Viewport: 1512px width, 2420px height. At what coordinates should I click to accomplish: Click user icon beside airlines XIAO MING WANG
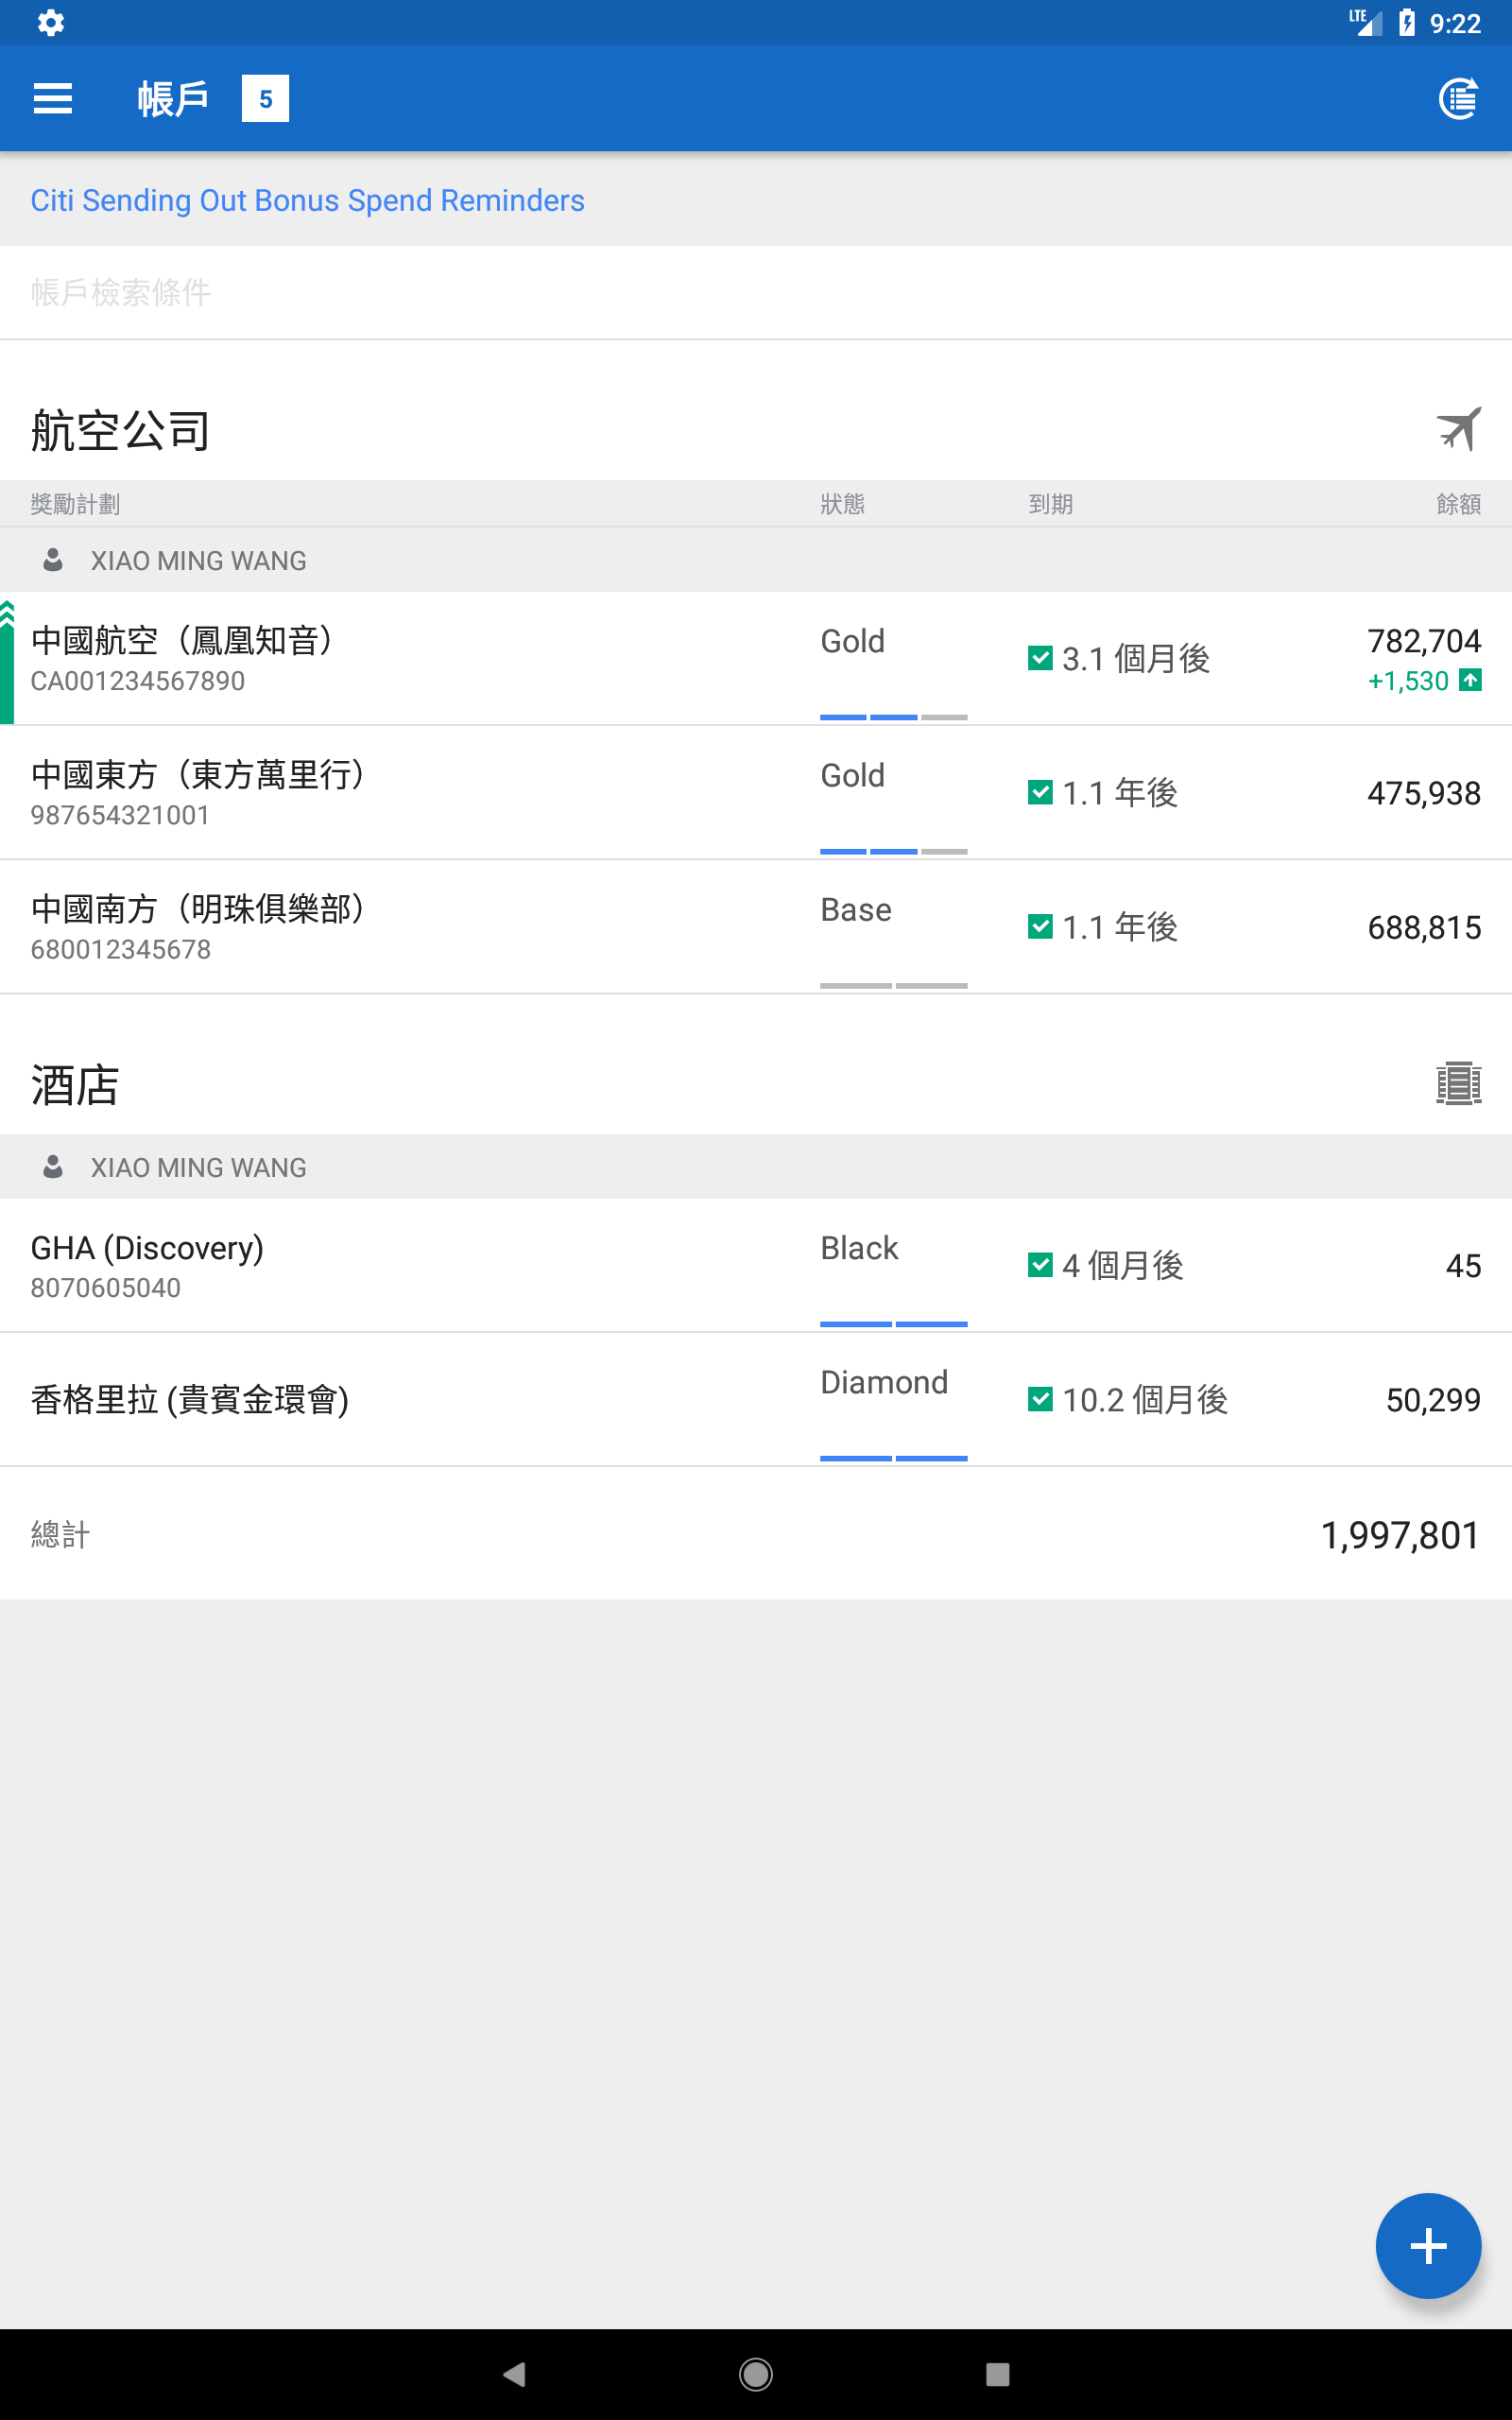point(53,560)
